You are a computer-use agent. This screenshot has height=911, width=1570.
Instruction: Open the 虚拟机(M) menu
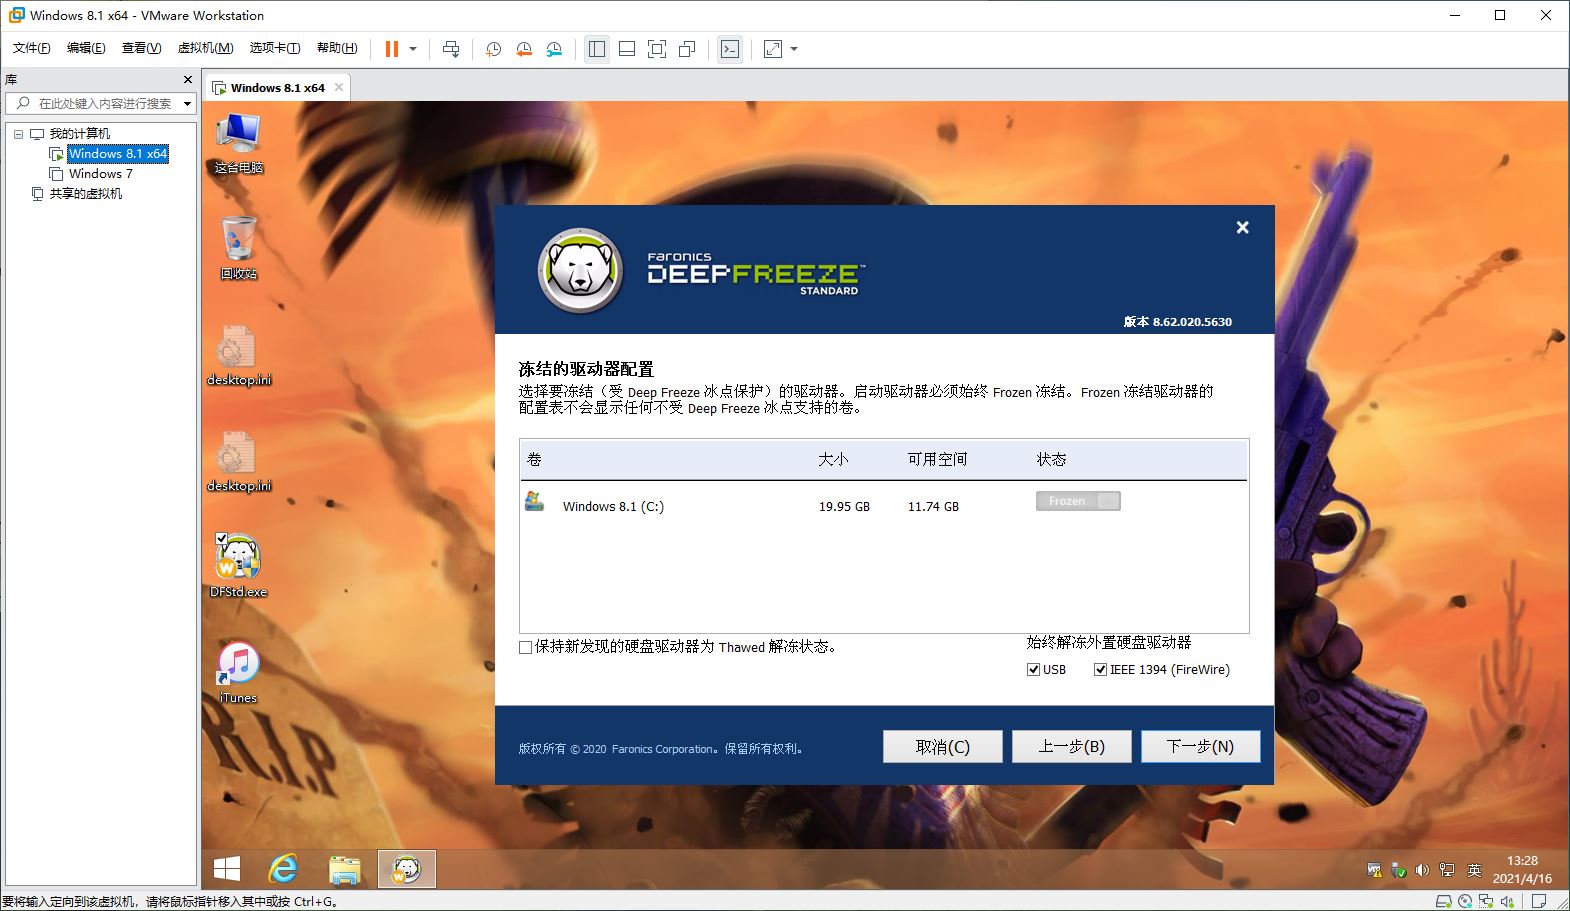[205, 48]
